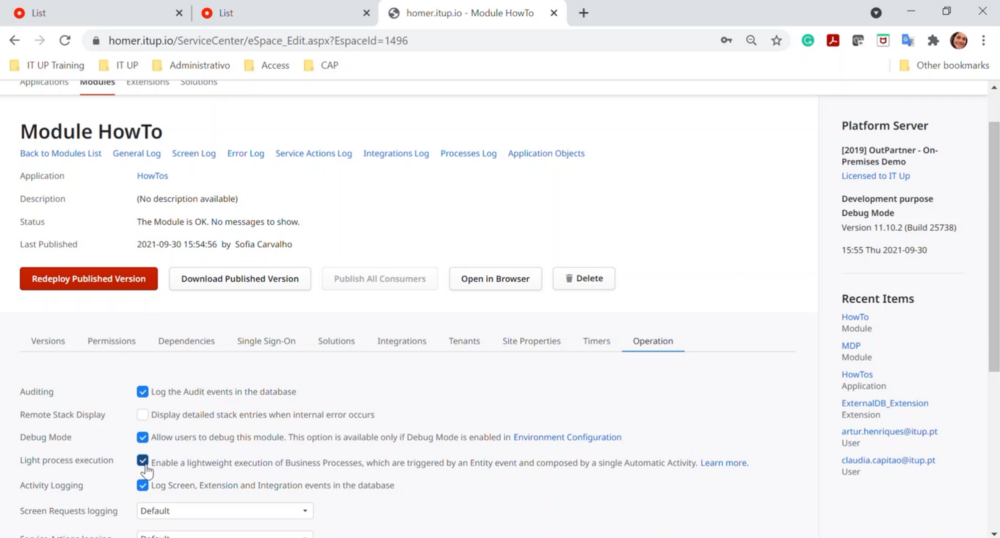Screen dimensions: 1000x538
Task: Click the padlock icon in the address bar
Action: 96,41
